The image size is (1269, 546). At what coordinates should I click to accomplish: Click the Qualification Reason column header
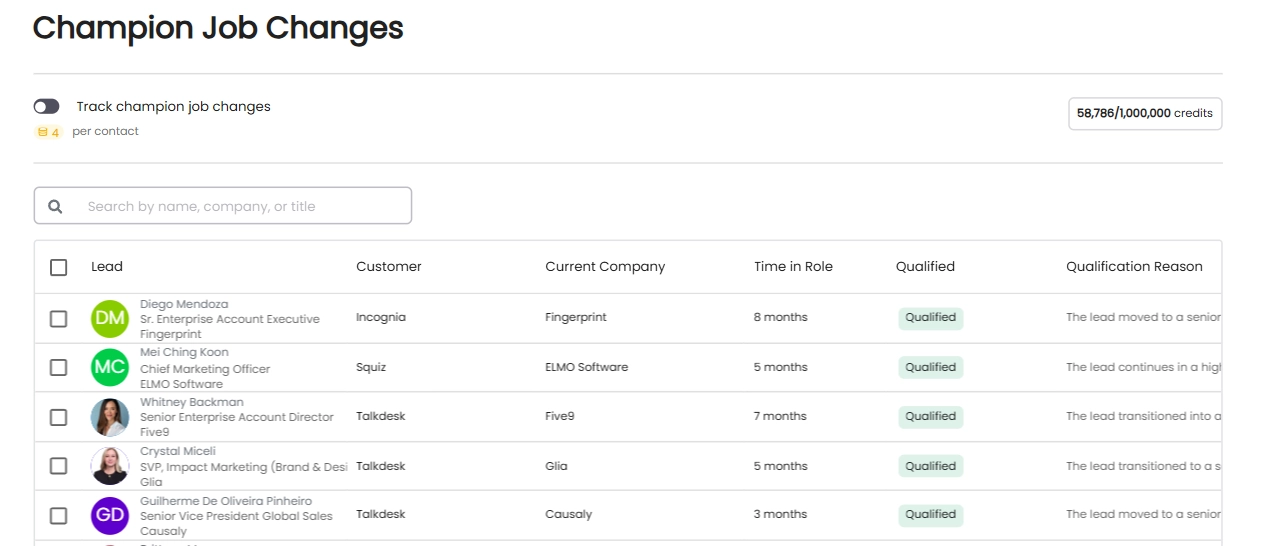click(1134, 267)
